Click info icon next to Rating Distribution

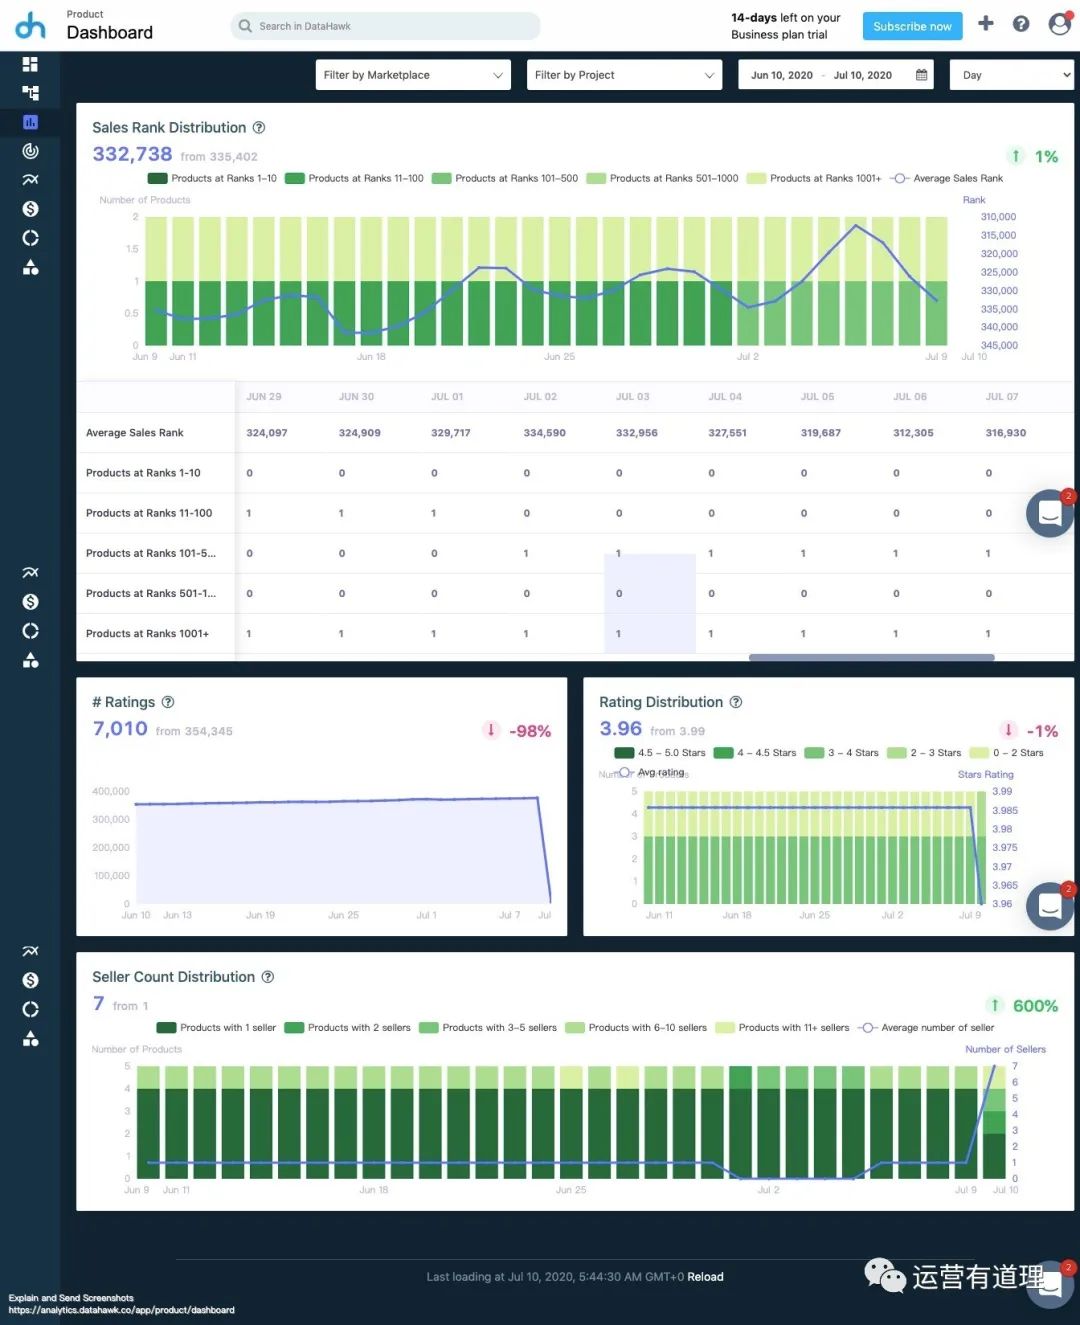click(x=736, y=702)
